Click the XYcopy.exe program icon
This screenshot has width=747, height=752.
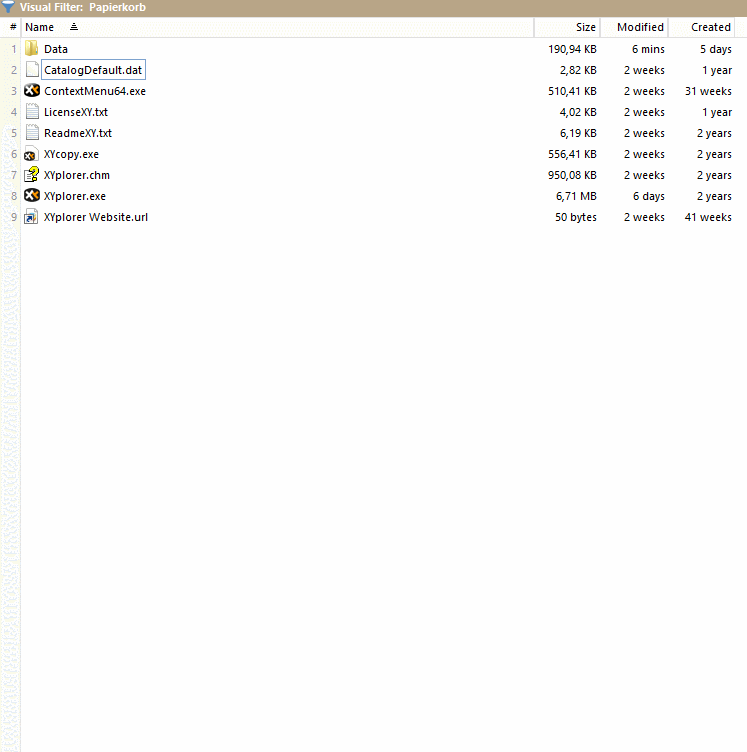coord(32,154)
